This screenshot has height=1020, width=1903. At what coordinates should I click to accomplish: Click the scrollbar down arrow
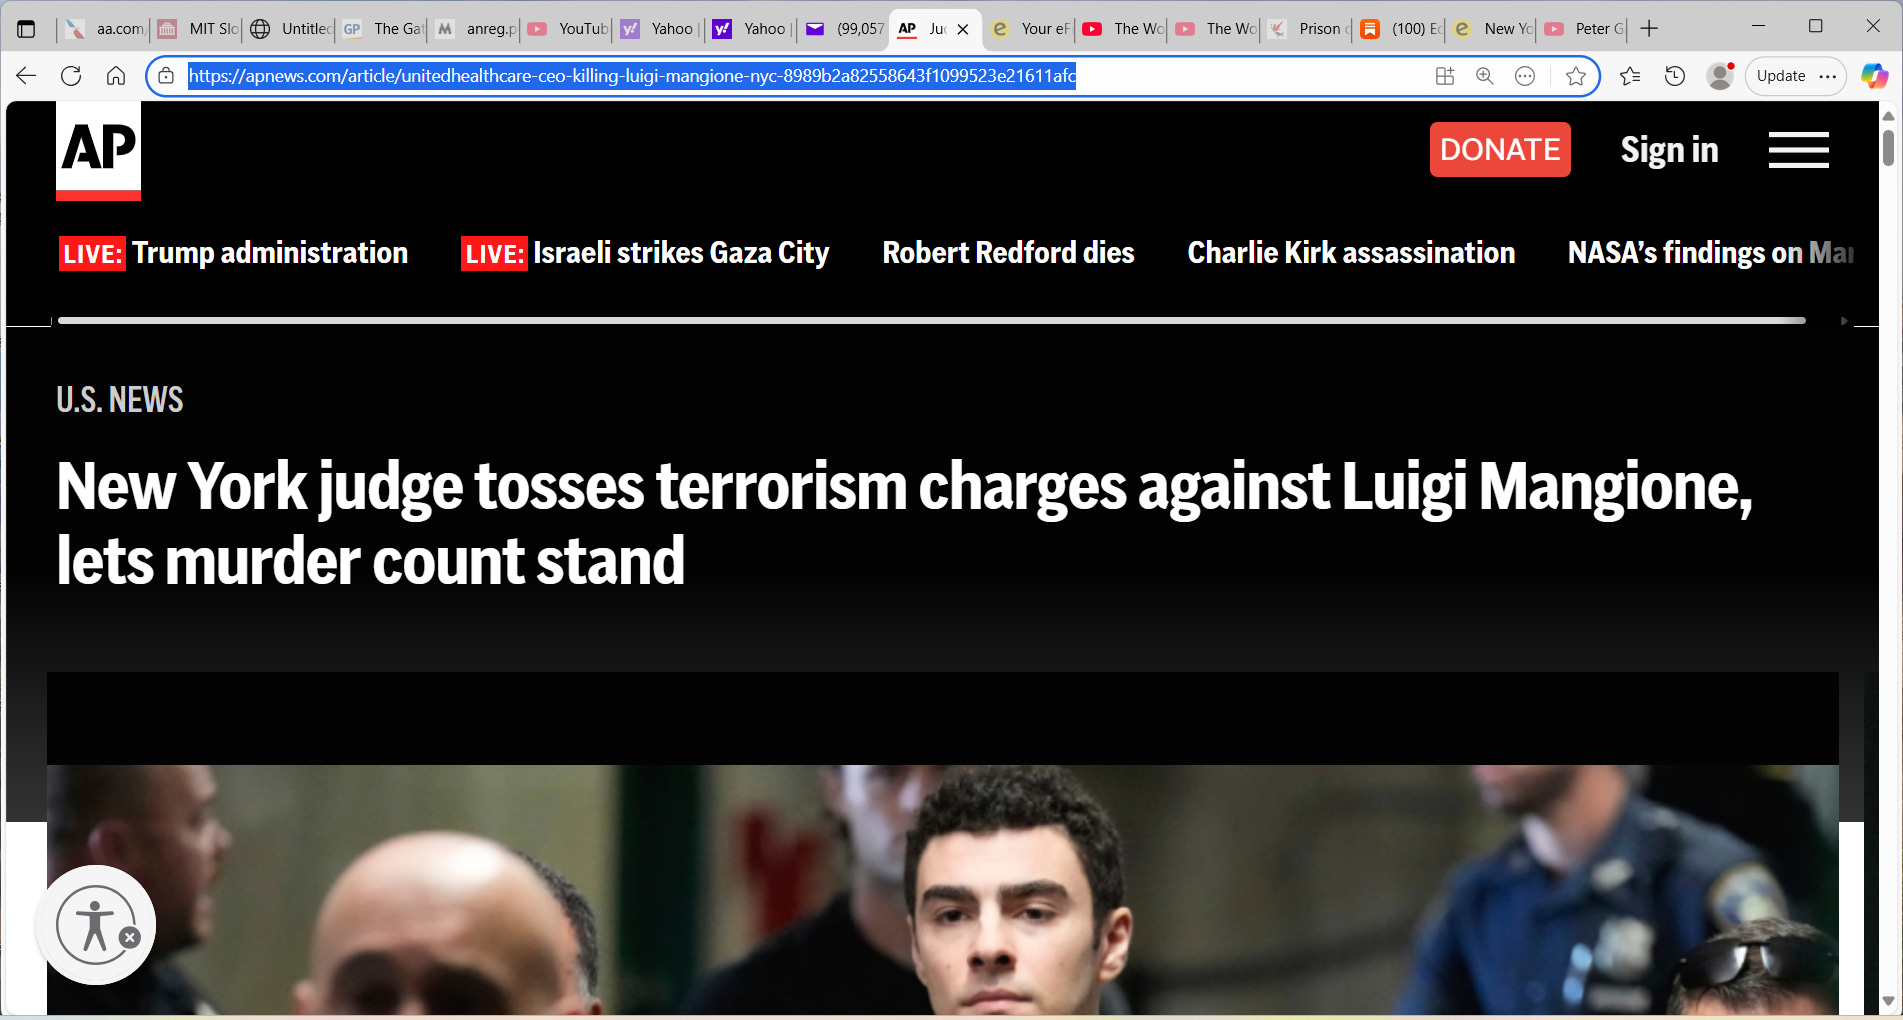1888,1000
